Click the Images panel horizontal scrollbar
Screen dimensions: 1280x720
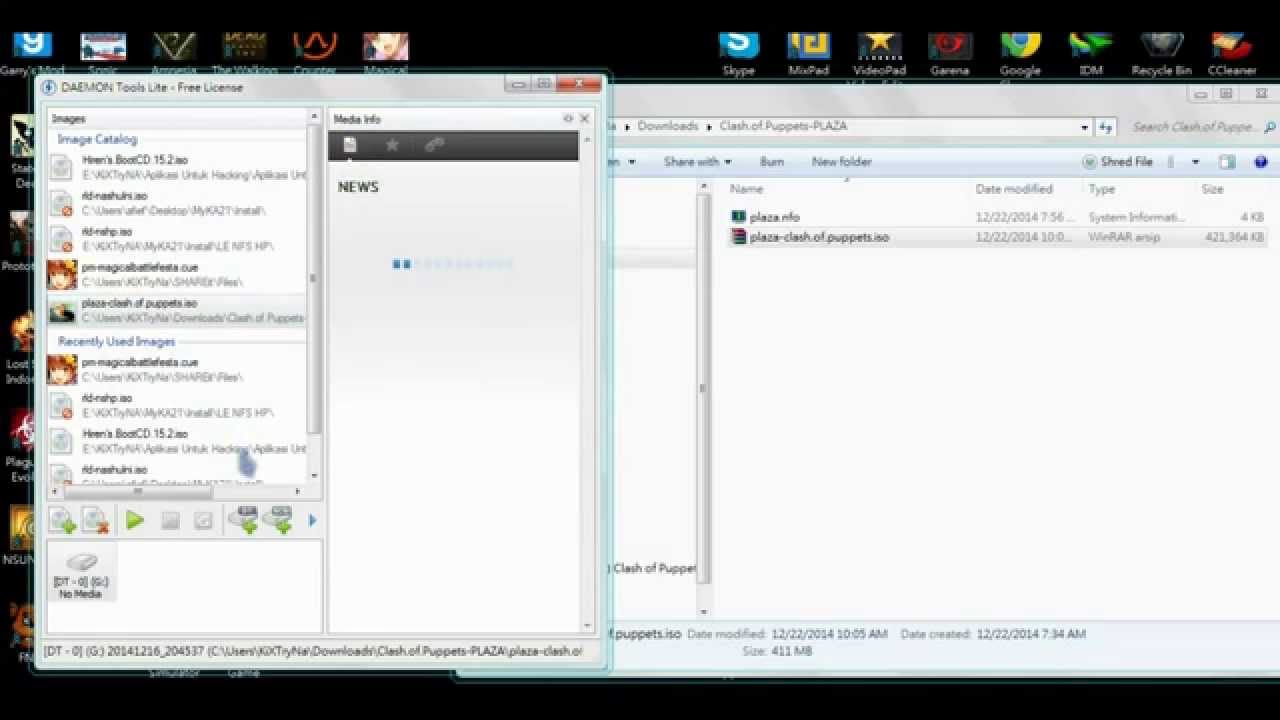(137, 491)
